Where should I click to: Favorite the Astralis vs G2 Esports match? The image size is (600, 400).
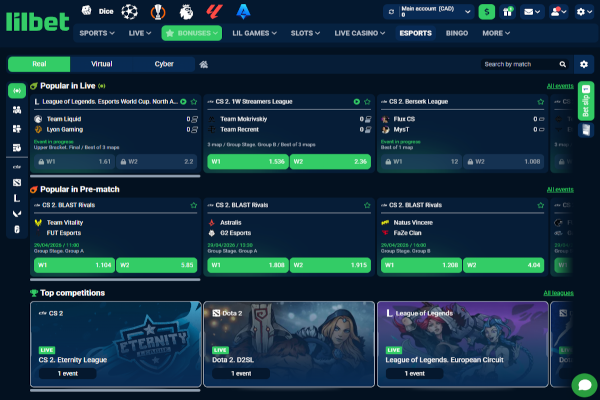pos(367,205)
